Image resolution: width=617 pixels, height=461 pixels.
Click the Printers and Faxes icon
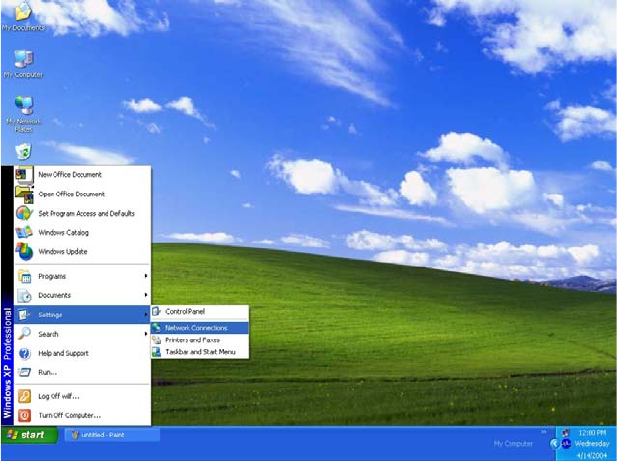tap(157, 340)
